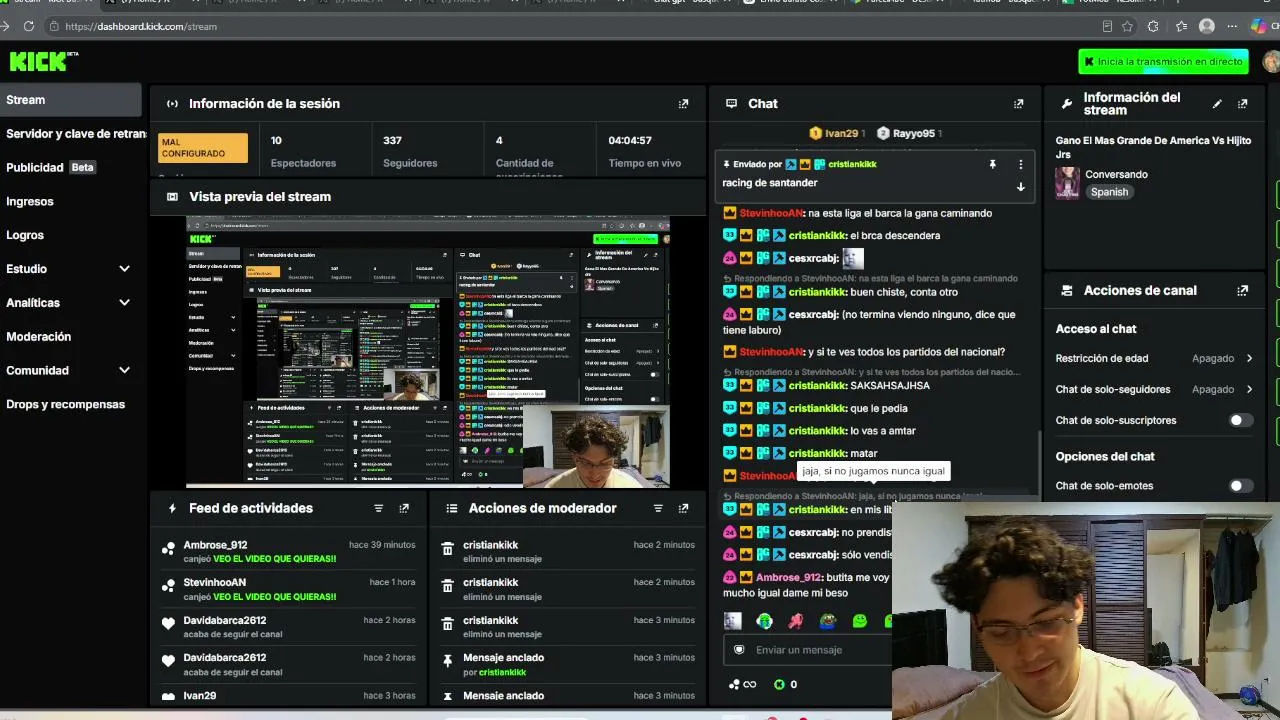
Task: Click the Conversando category thumbnail image
Action: 1068,183
